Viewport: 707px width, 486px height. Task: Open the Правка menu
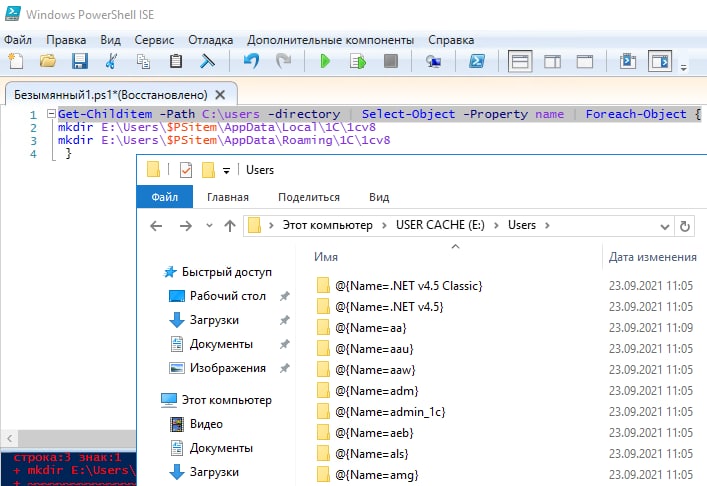[x=66, y=40]
